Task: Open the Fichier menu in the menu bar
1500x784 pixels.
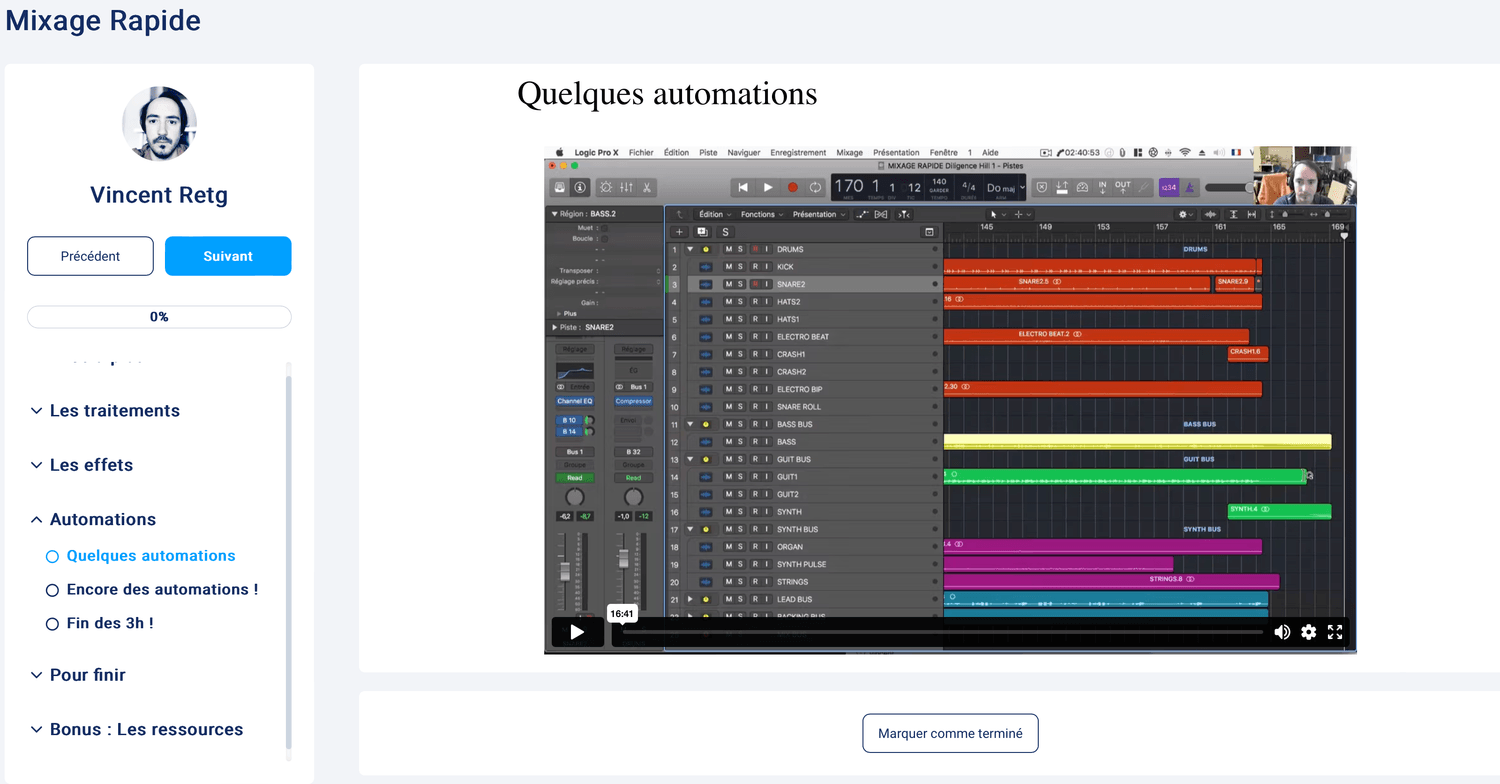Action: 641,153
